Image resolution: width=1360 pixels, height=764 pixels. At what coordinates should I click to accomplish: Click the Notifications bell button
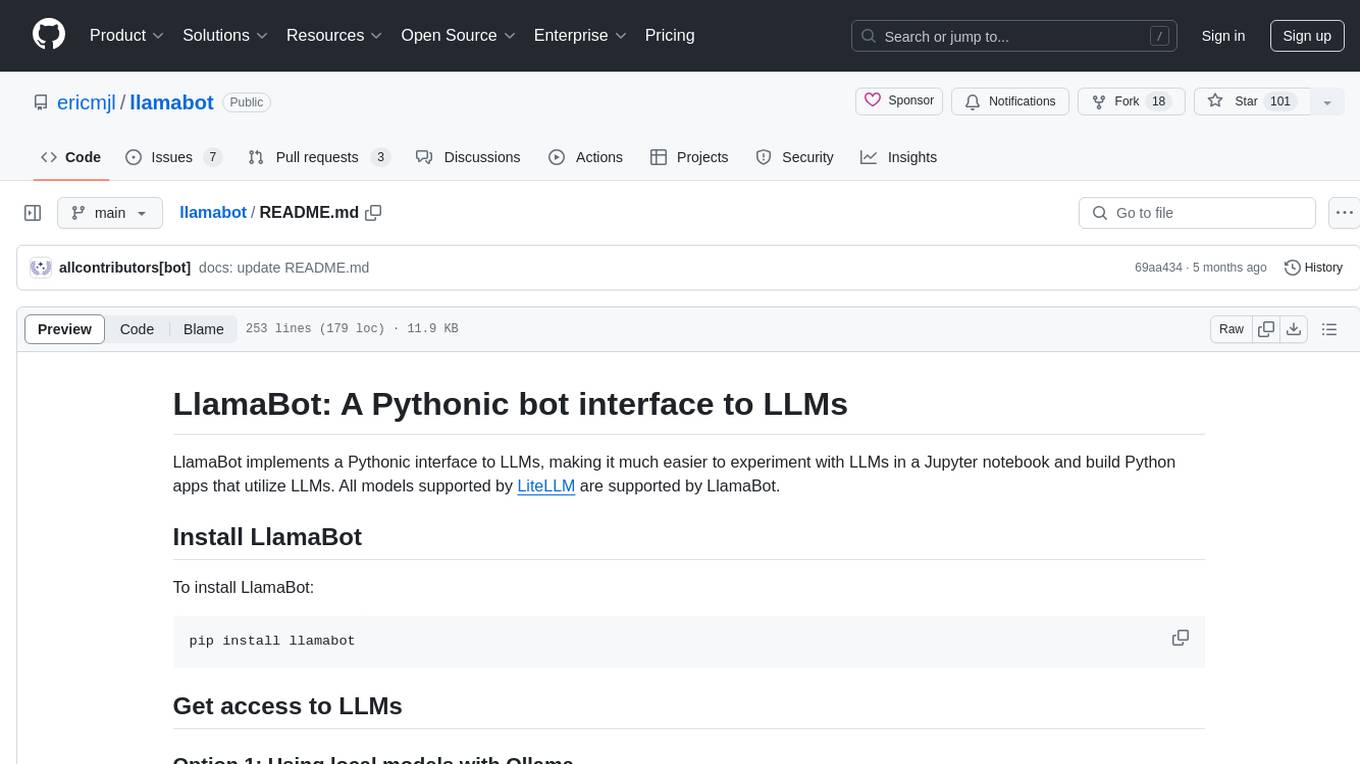point(1010,102)
